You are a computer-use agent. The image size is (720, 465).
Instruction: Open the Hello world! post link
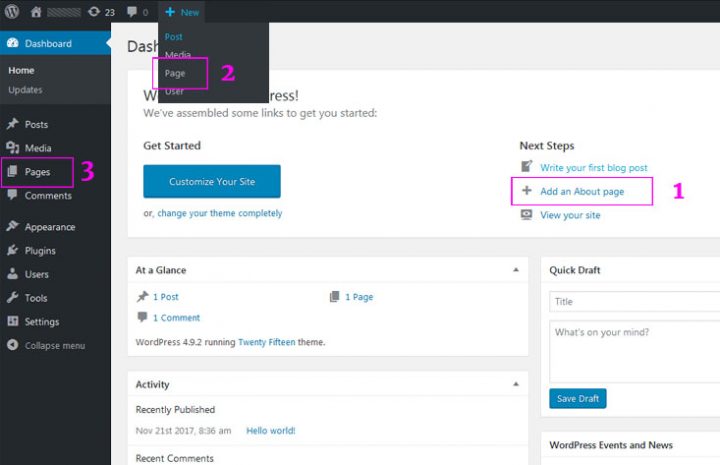[270, 431]
